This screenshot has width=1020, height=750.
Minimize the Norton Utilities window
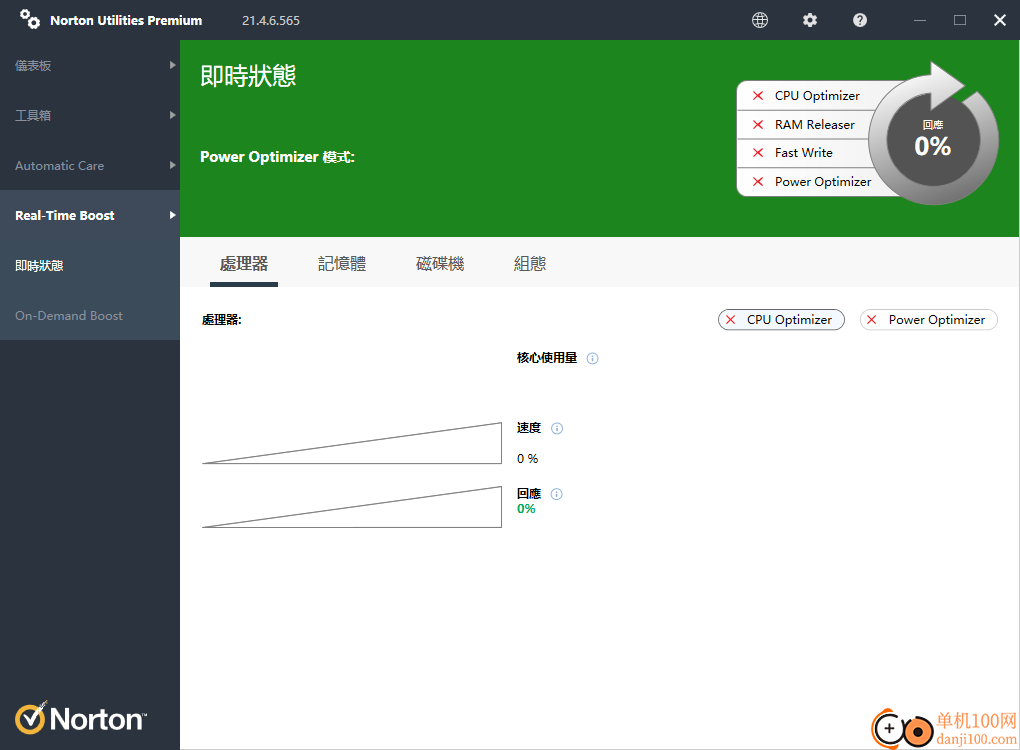[920, 20]
